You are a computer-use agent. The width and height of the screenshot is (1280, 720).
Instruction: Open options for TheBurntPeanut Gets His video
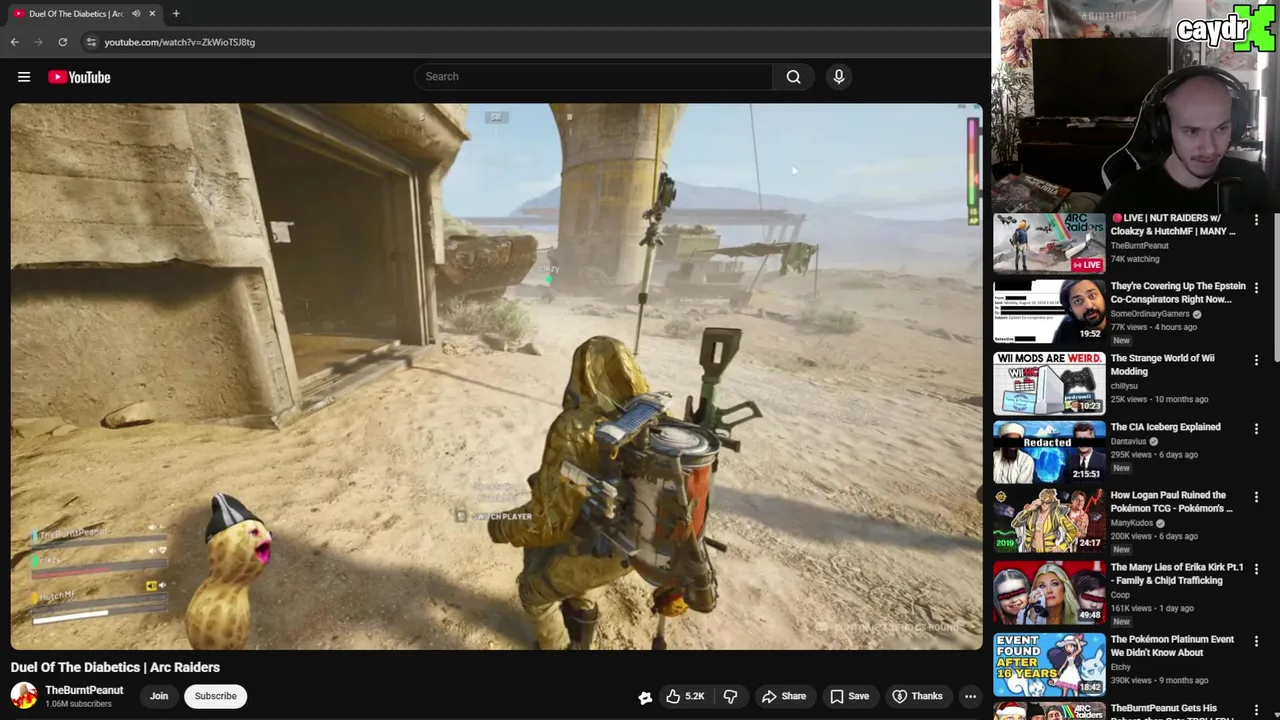click(1257, 710)
